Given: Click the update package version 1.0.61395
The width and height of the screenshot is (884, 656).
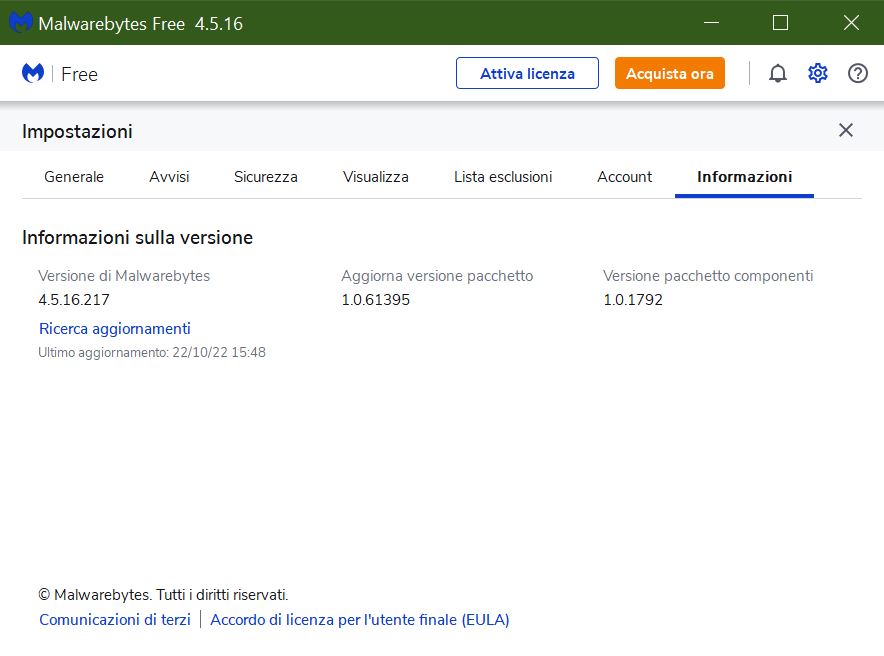Looking at the screenshot, I should click(375, 300).
